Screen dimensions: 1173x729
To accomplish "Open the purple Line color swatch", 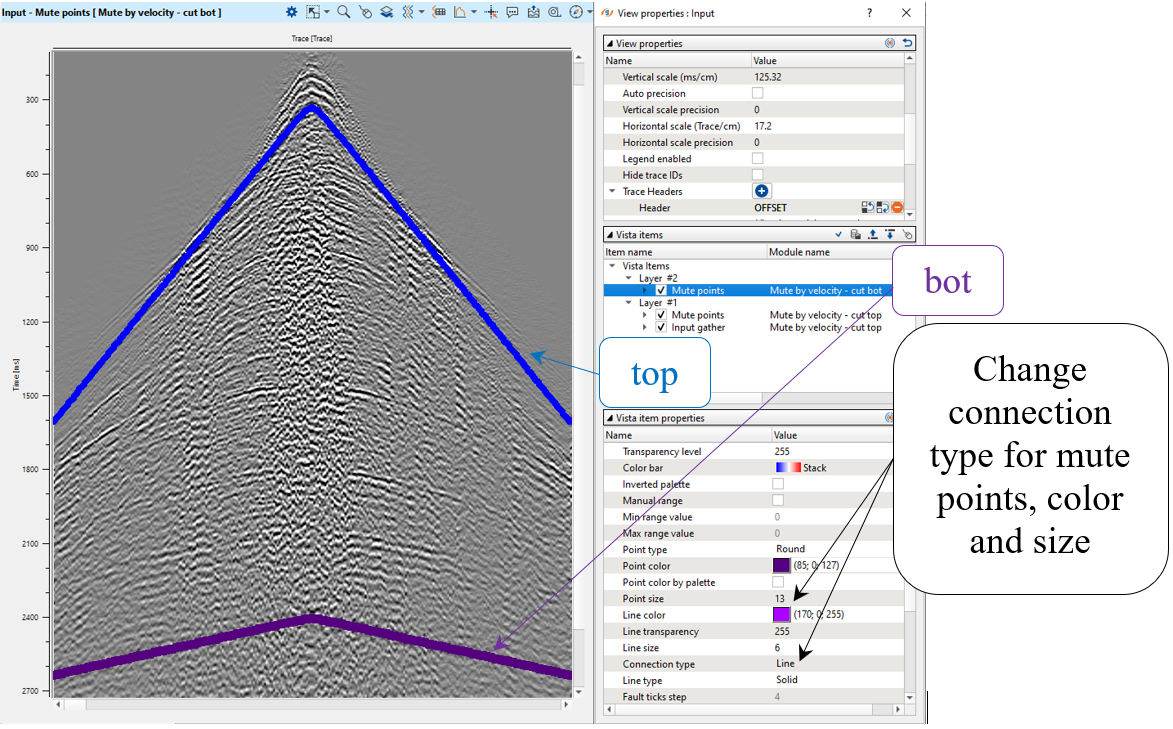I will (781, 615).
